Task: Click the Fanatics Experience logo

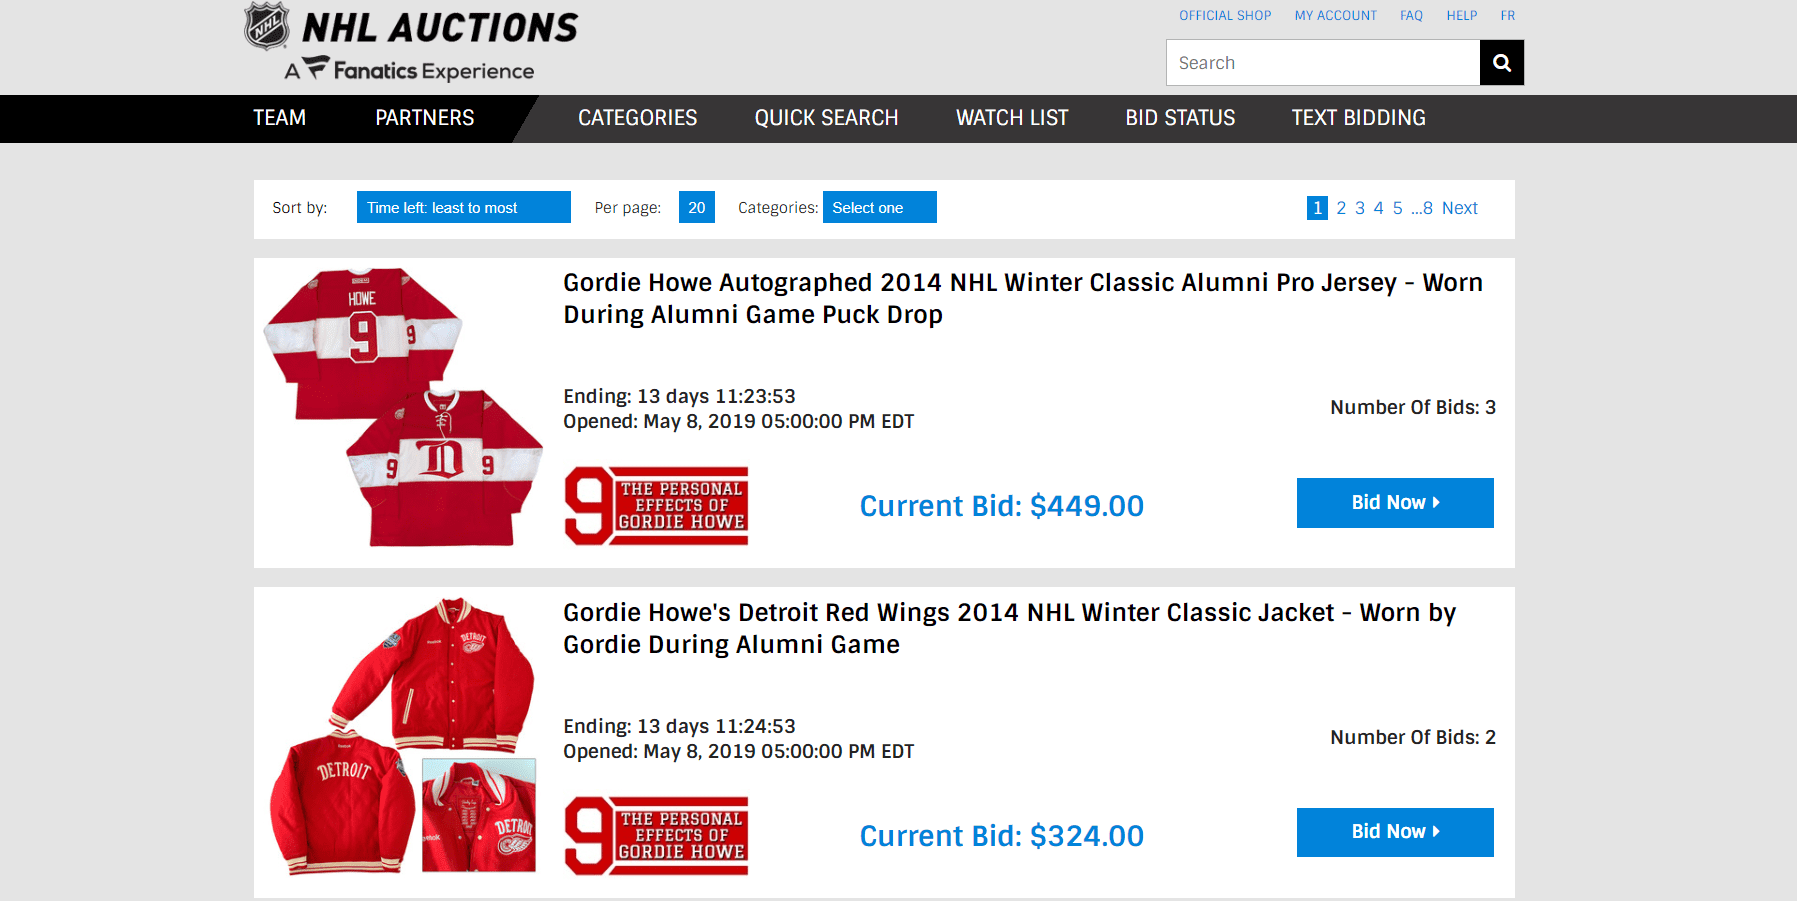Action: [x=409, y=69]
